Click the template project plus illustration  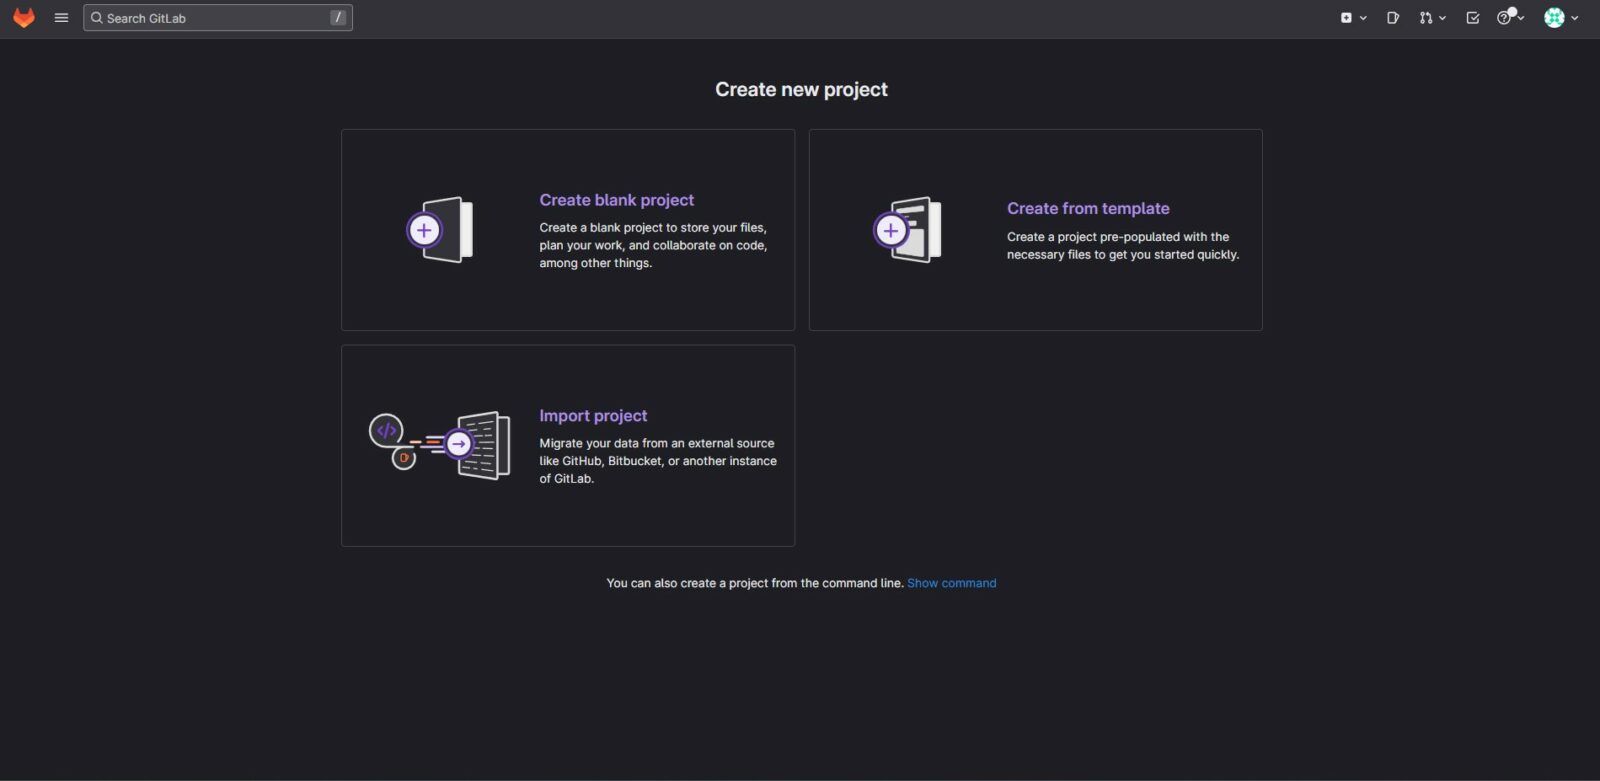(908, 230)
